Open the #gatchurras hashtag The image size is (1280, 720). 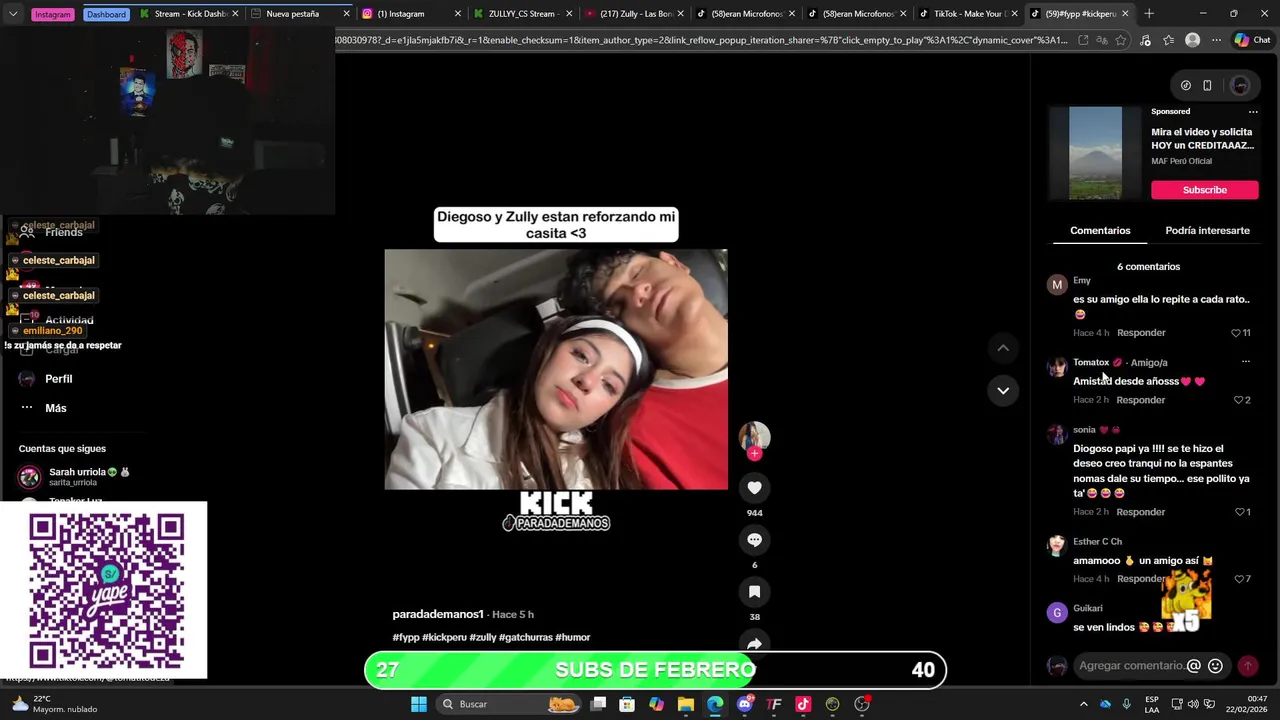[525, 637]
